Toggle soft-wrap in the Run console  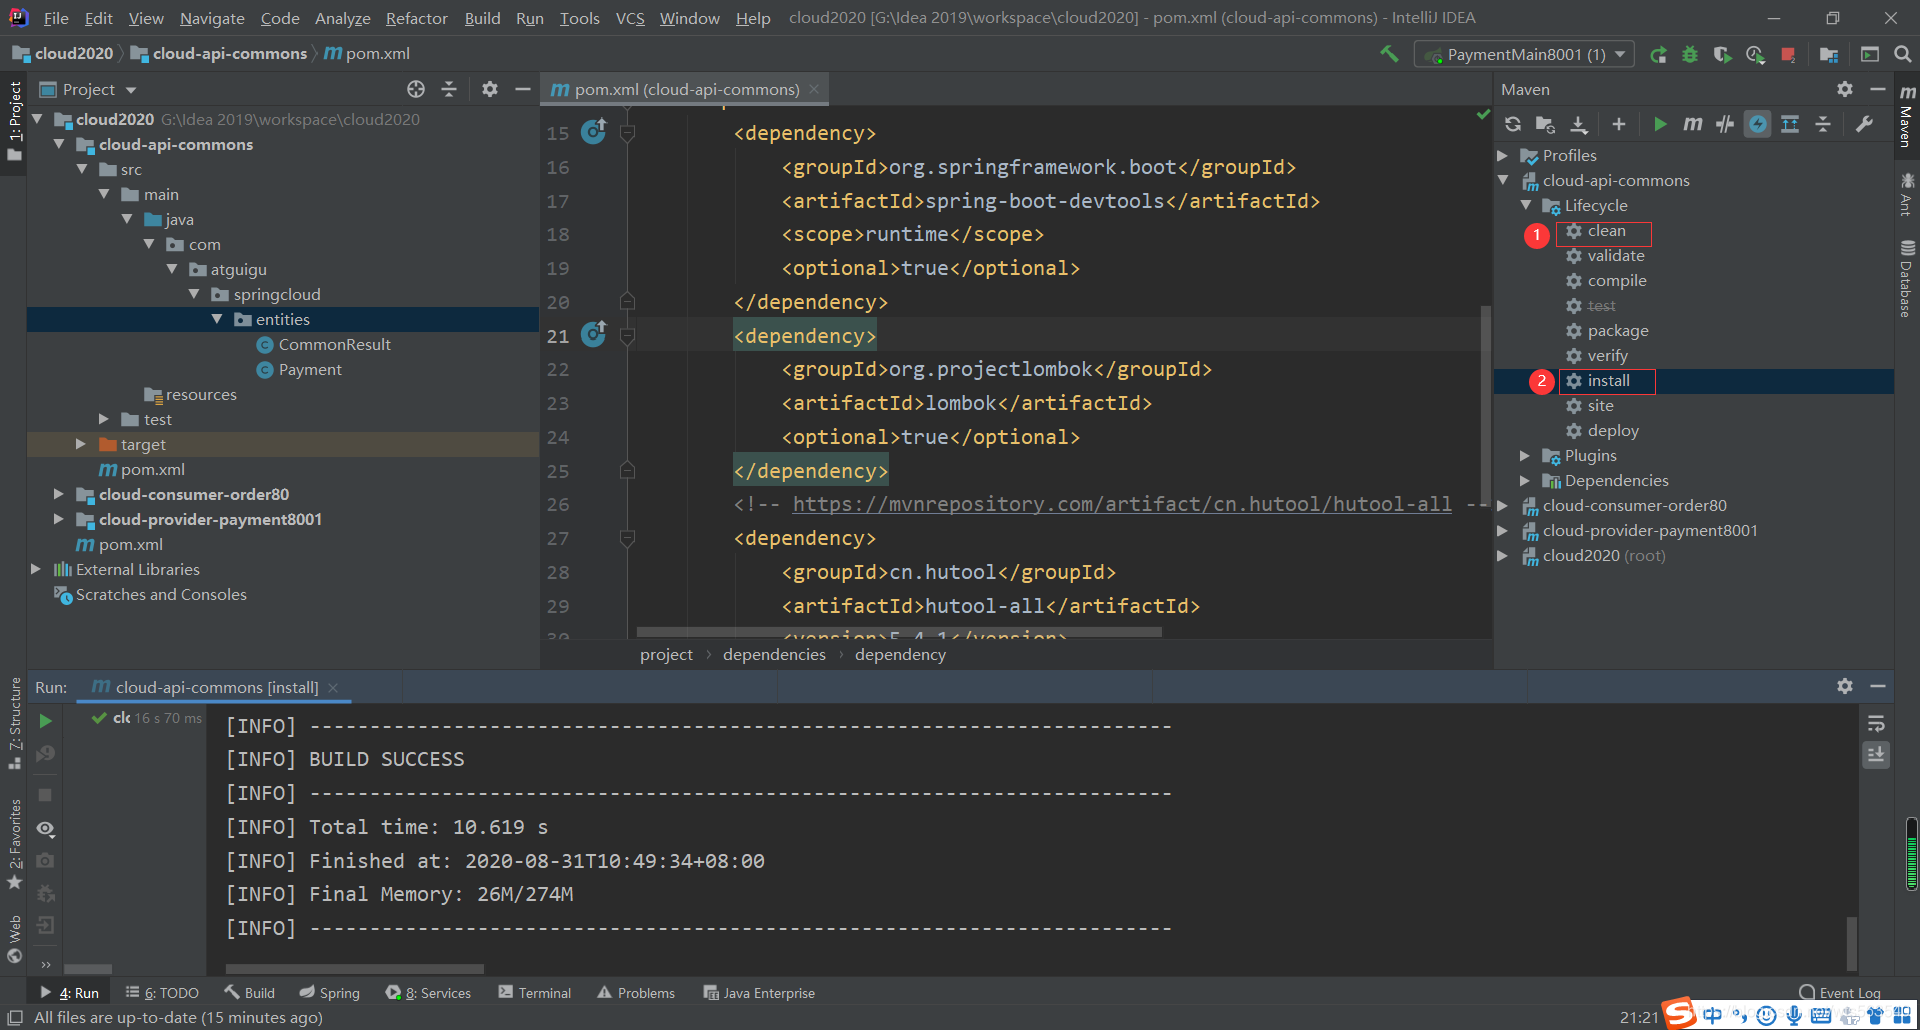coord(1876,723)
